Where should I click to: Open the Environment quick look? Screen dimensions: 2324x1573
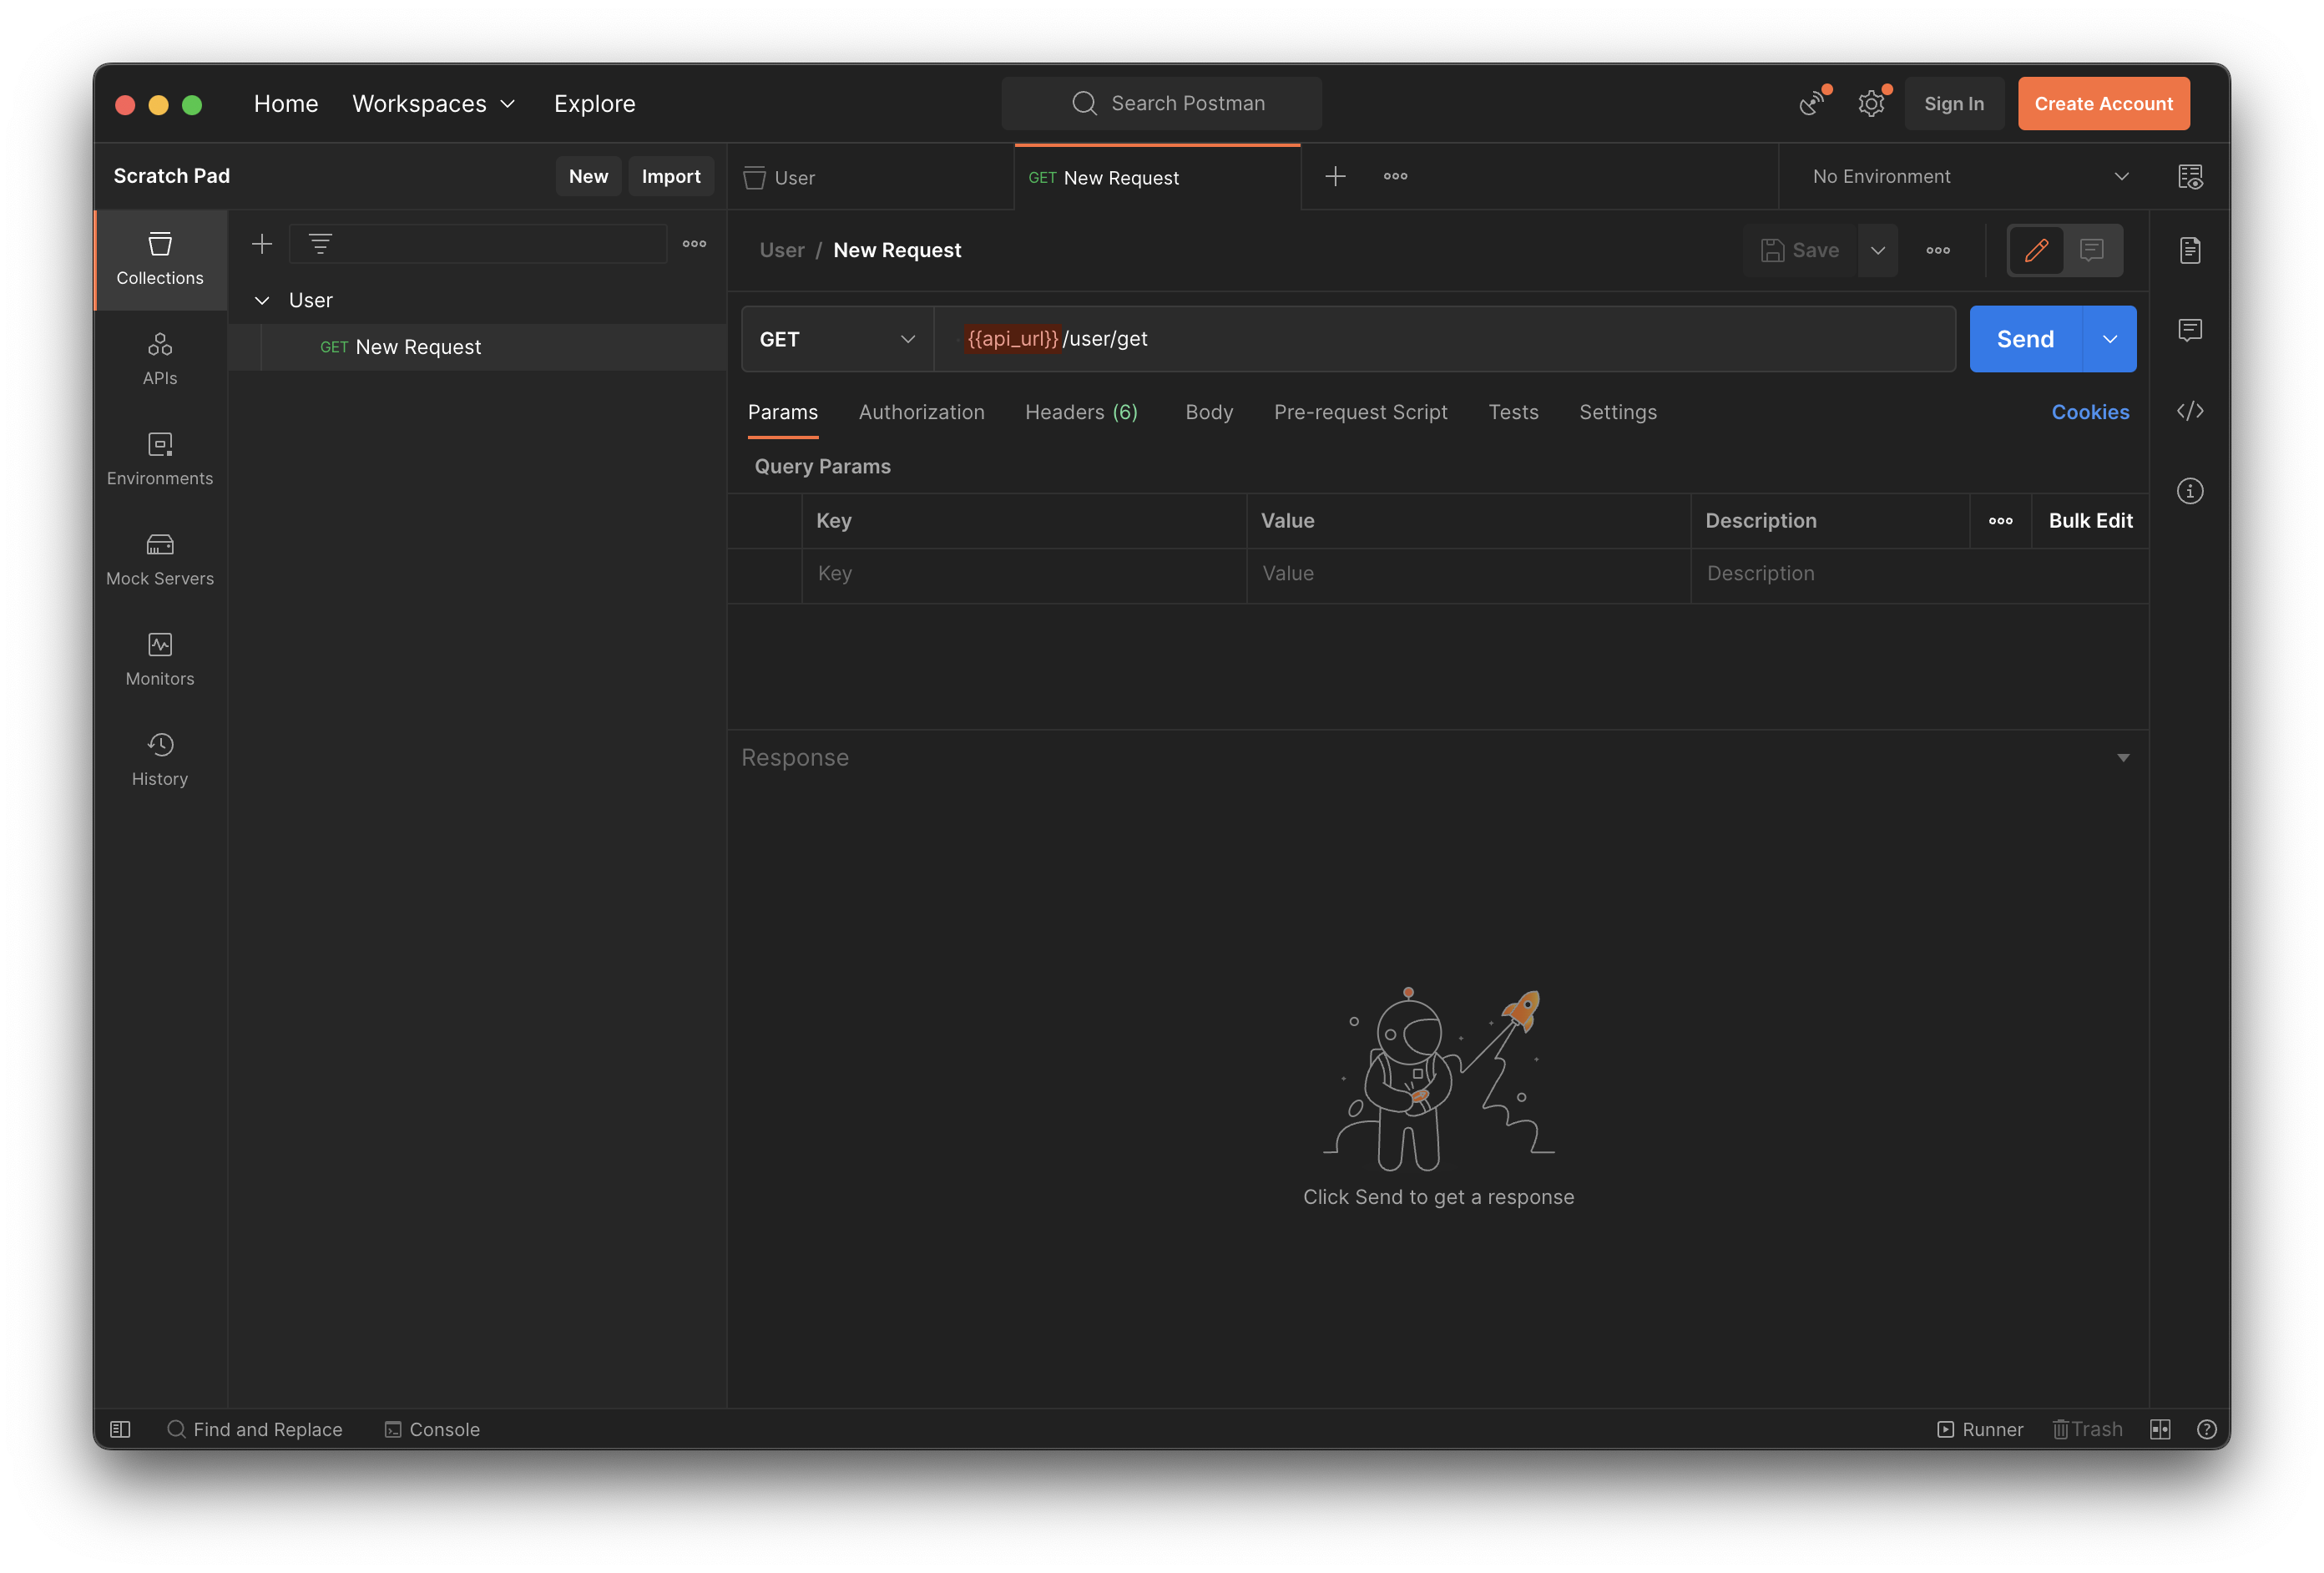pyautogui.click(x=2190, y=176)
